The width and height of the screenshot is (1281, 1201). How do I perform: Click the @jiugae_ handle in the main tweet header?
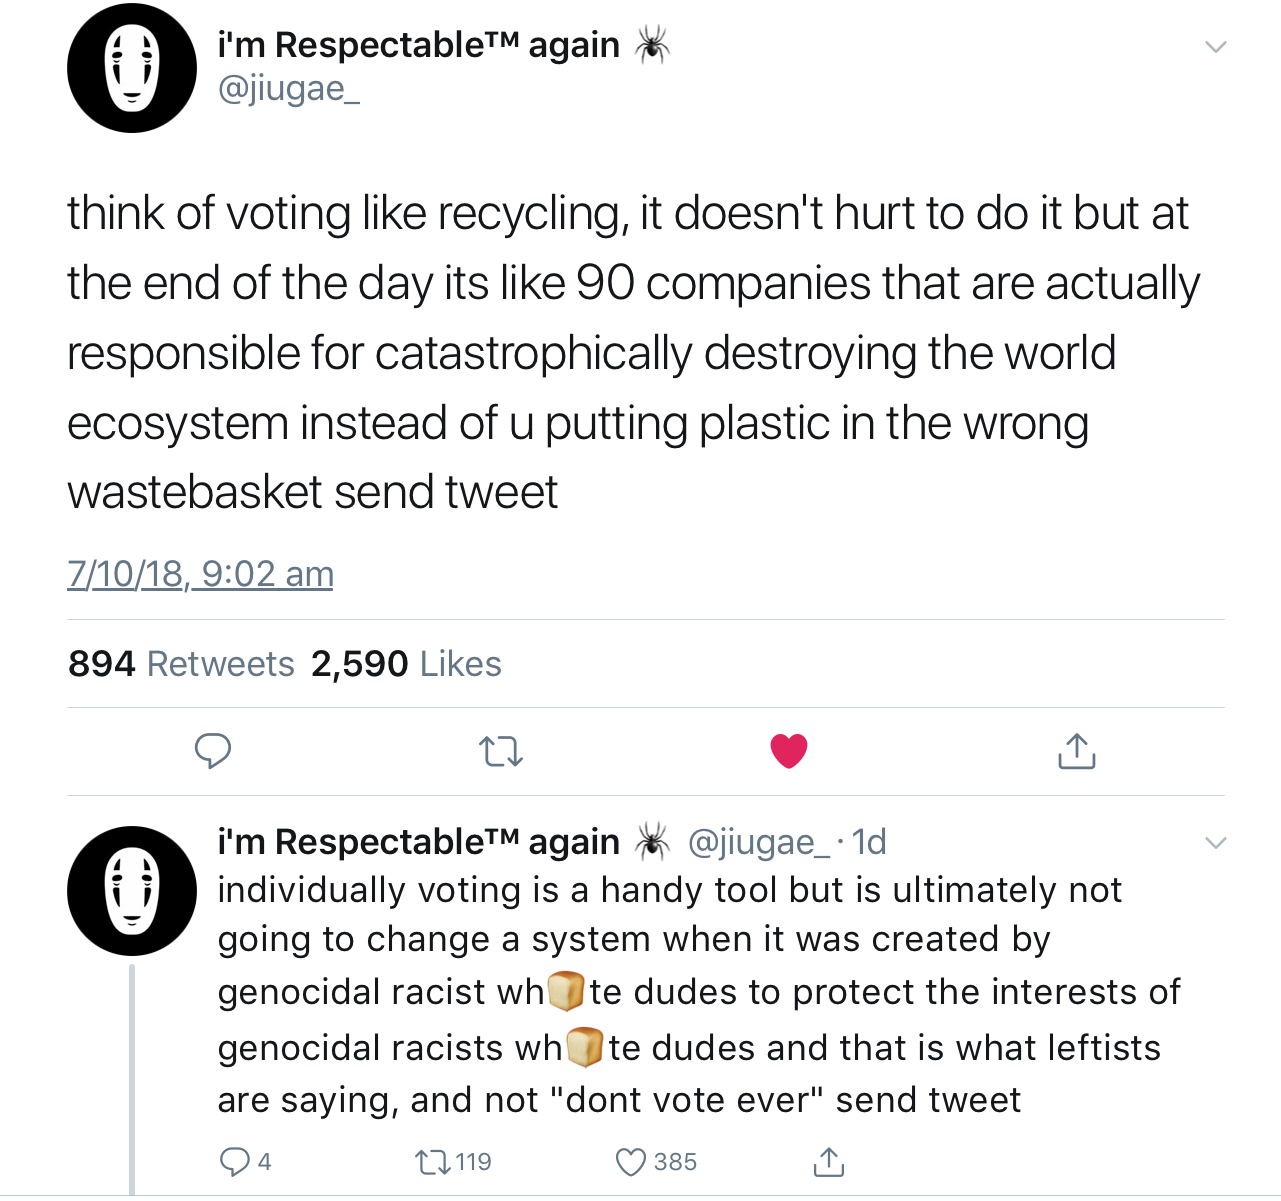[x=288, y=90]
